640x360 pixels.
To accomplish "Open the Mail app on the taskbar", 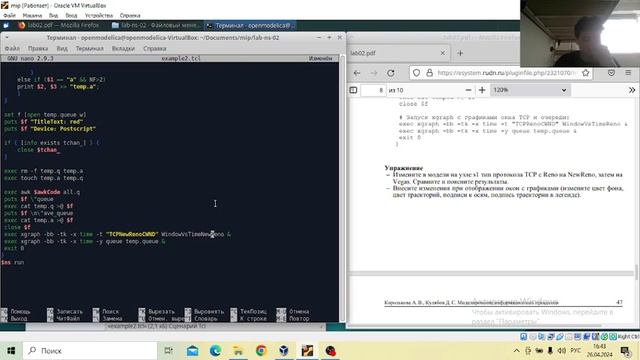I will click(192, 351).
